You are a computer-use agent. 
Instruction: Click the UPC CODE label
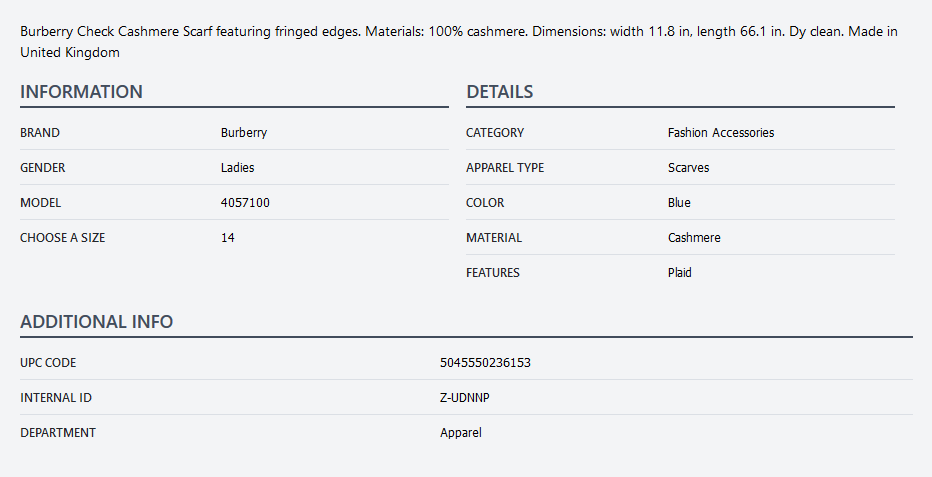point(48,363)
